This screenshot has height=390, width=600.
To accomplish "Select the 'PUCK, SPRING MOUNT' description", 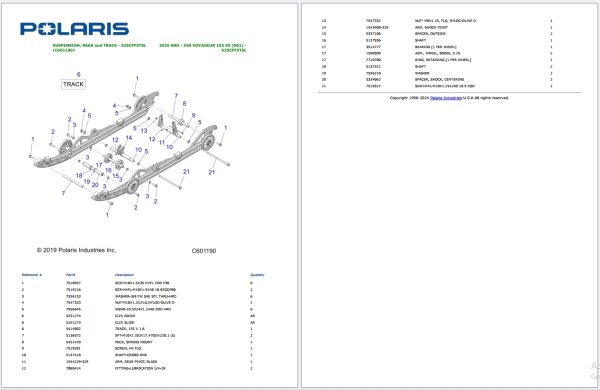I will [x=134, y=342].
